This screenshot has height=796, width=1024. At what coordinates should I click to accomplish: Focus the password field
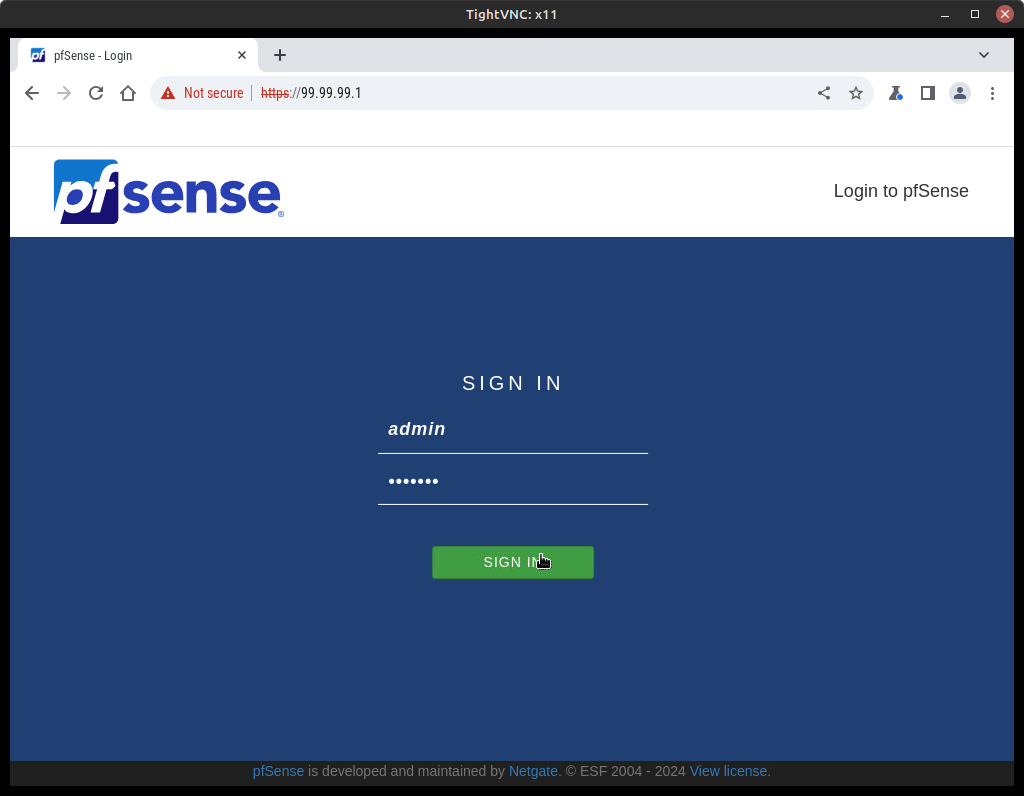[x=513, y=481]
